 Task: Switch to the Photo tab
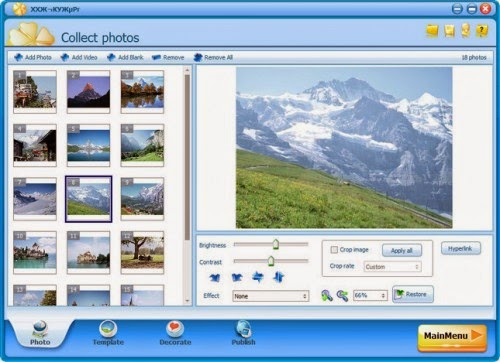pyautogui.click(x=40, y=333)
